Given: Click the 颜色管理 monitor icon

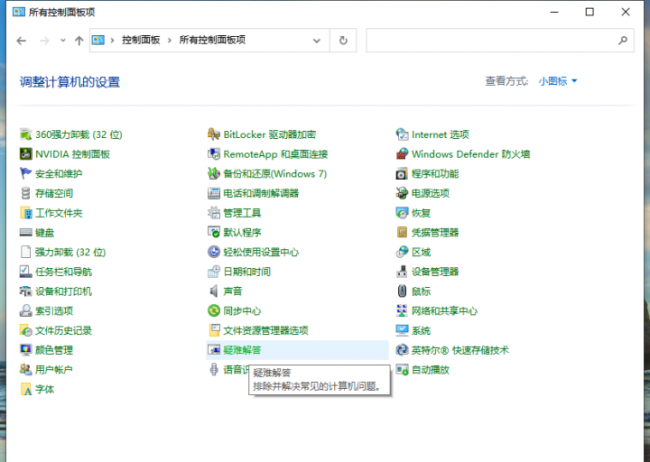Looking at the screenshot, I should (26, 350).
